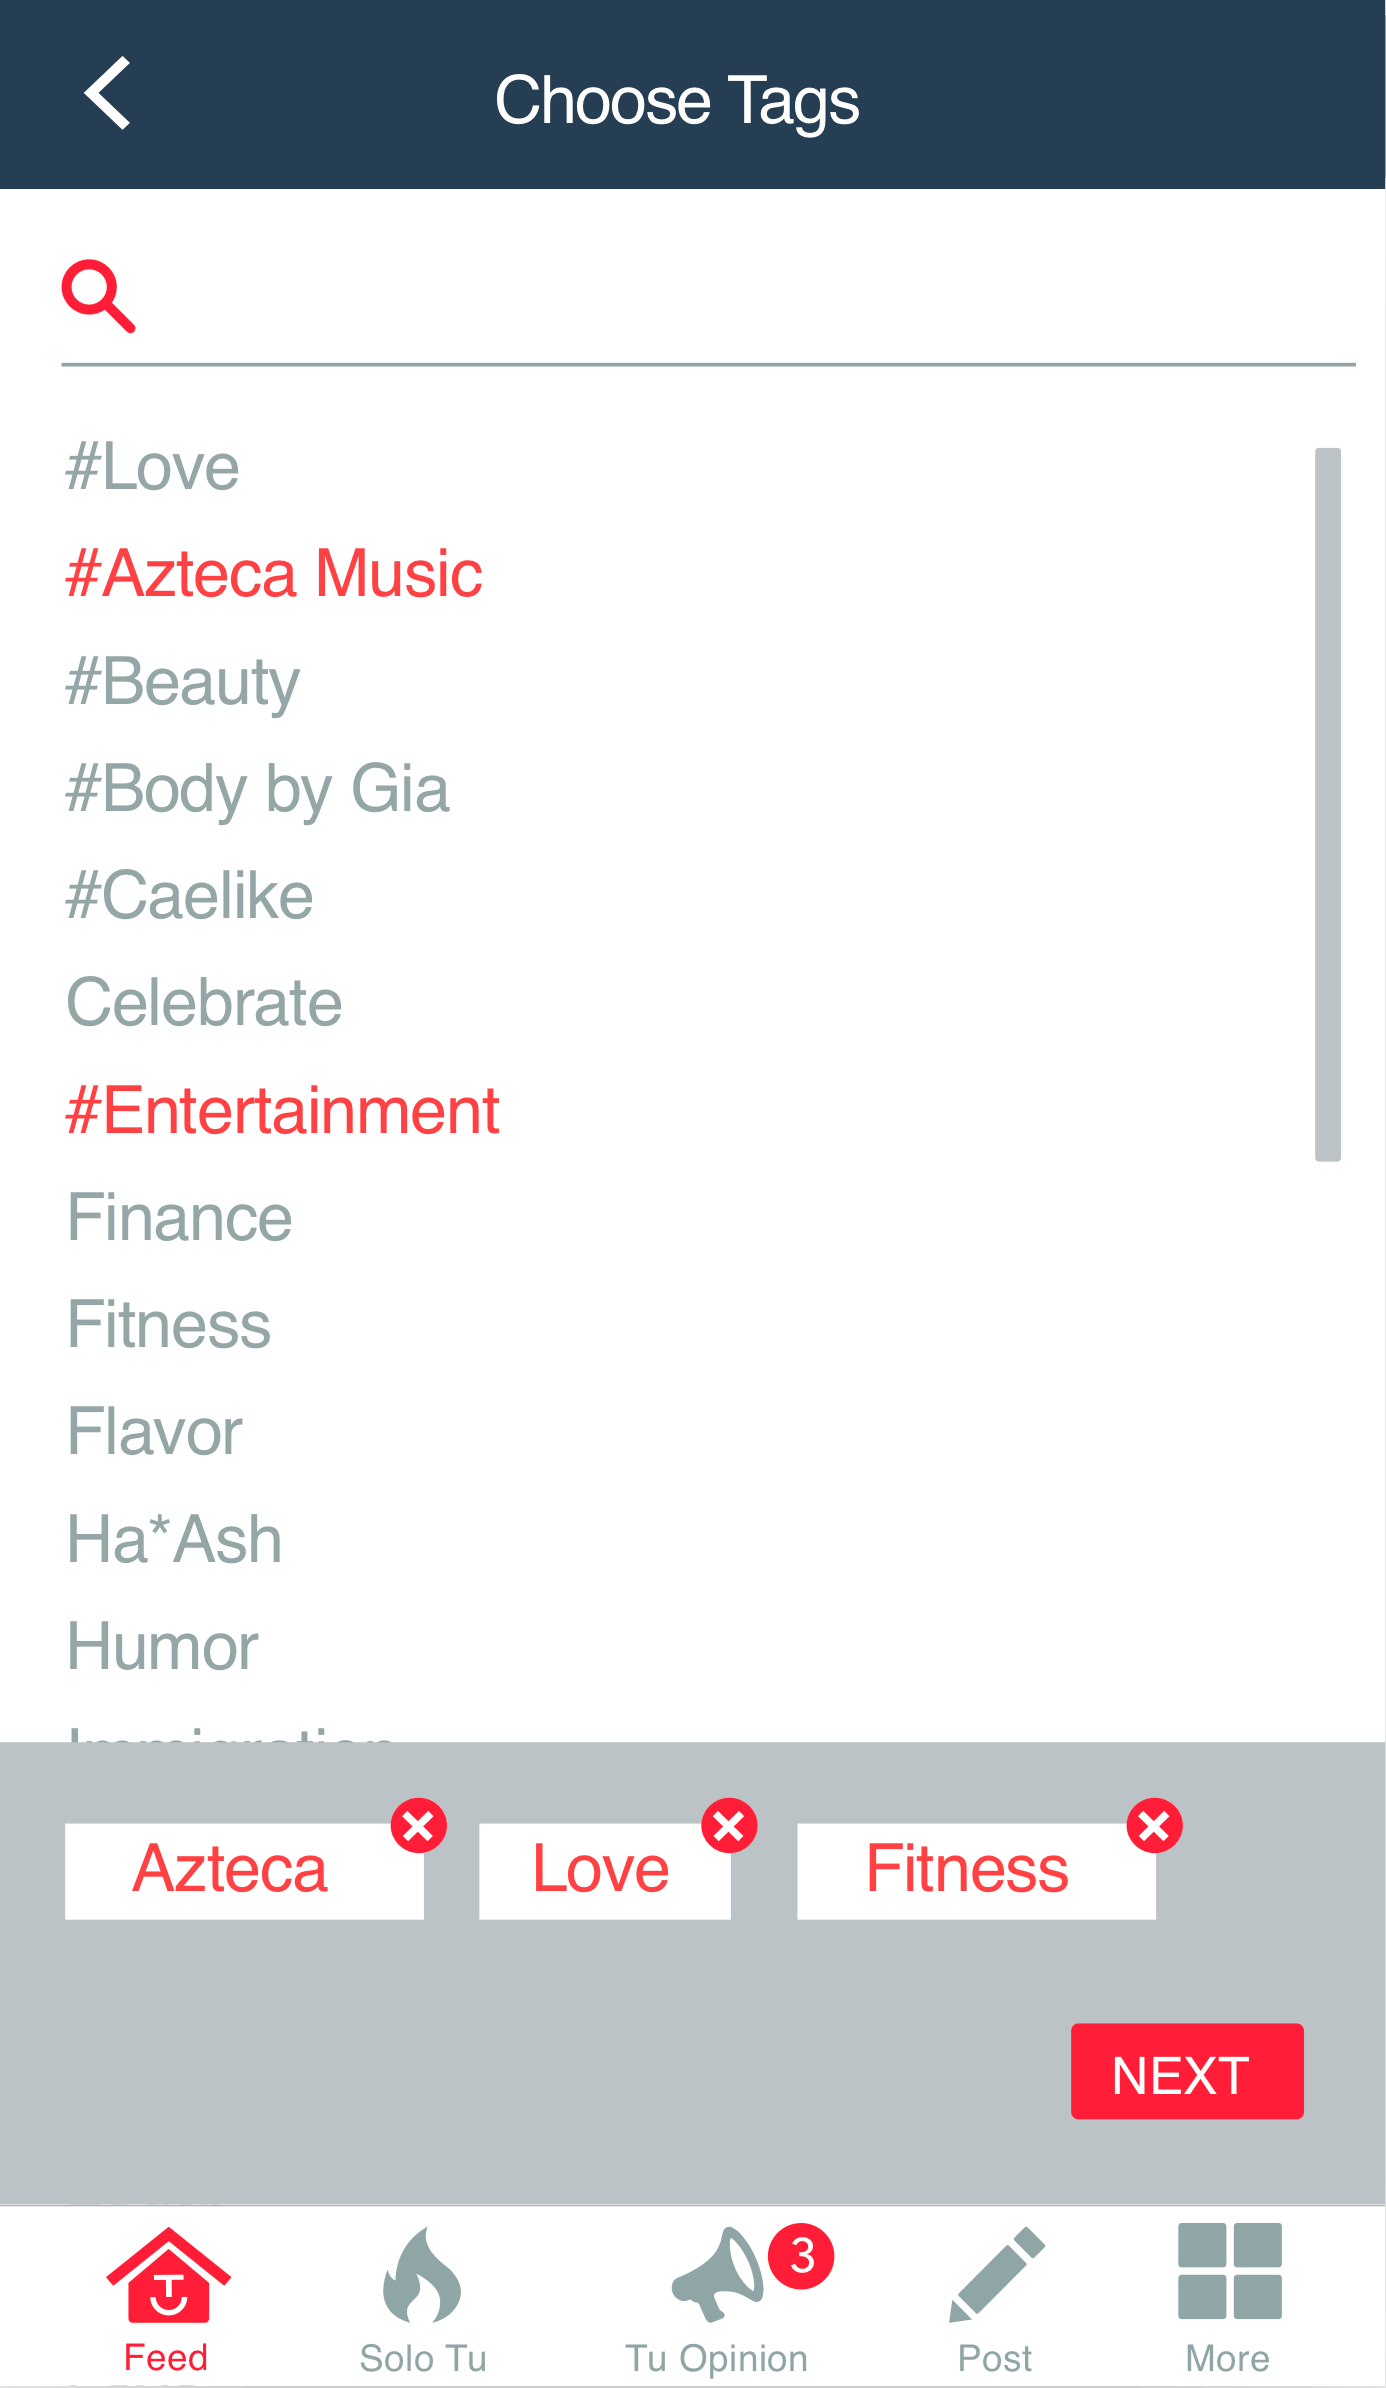Go back using the header arrow

[x=108, y=93]
